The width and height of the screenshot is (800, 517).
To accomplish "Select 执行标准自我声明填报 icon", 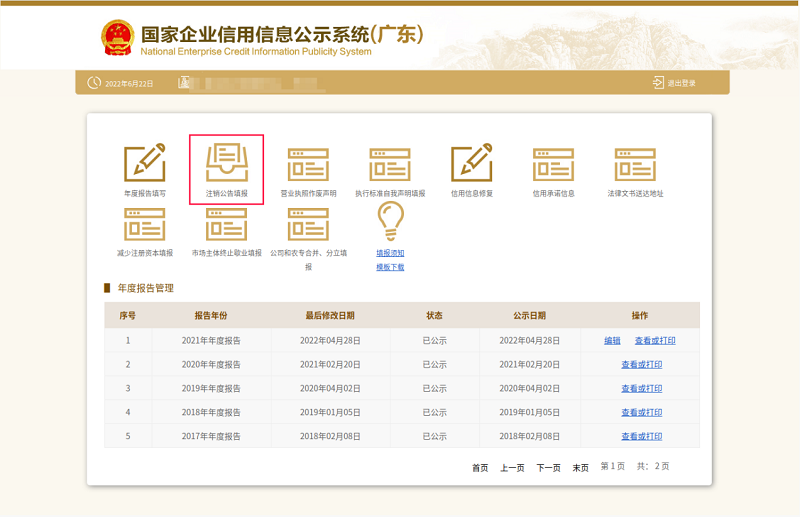I will pos(390,164).
